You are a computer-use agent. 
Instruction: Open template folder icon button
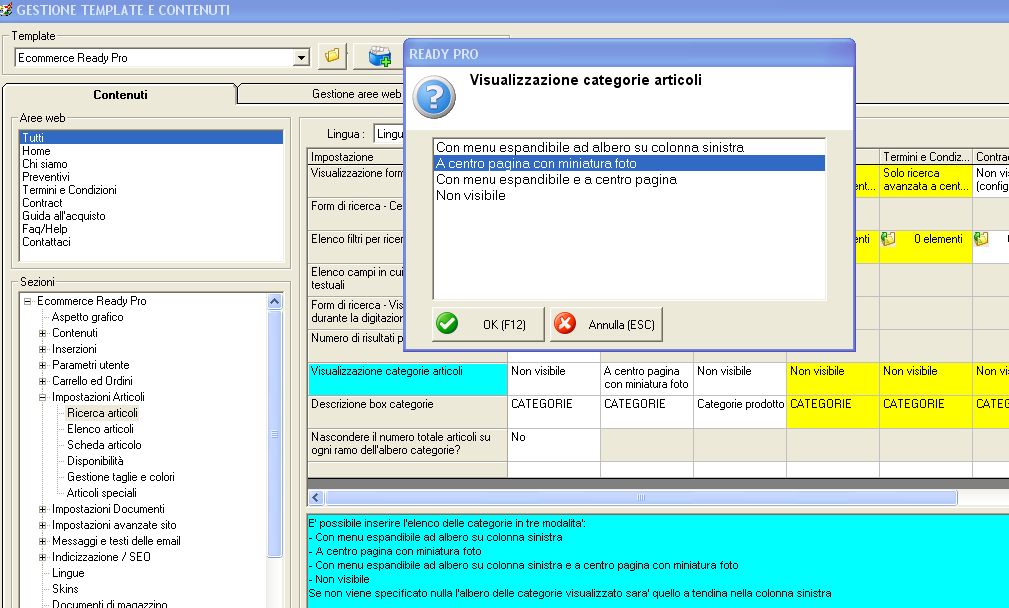pyautogui.click(x=332, y=57)
